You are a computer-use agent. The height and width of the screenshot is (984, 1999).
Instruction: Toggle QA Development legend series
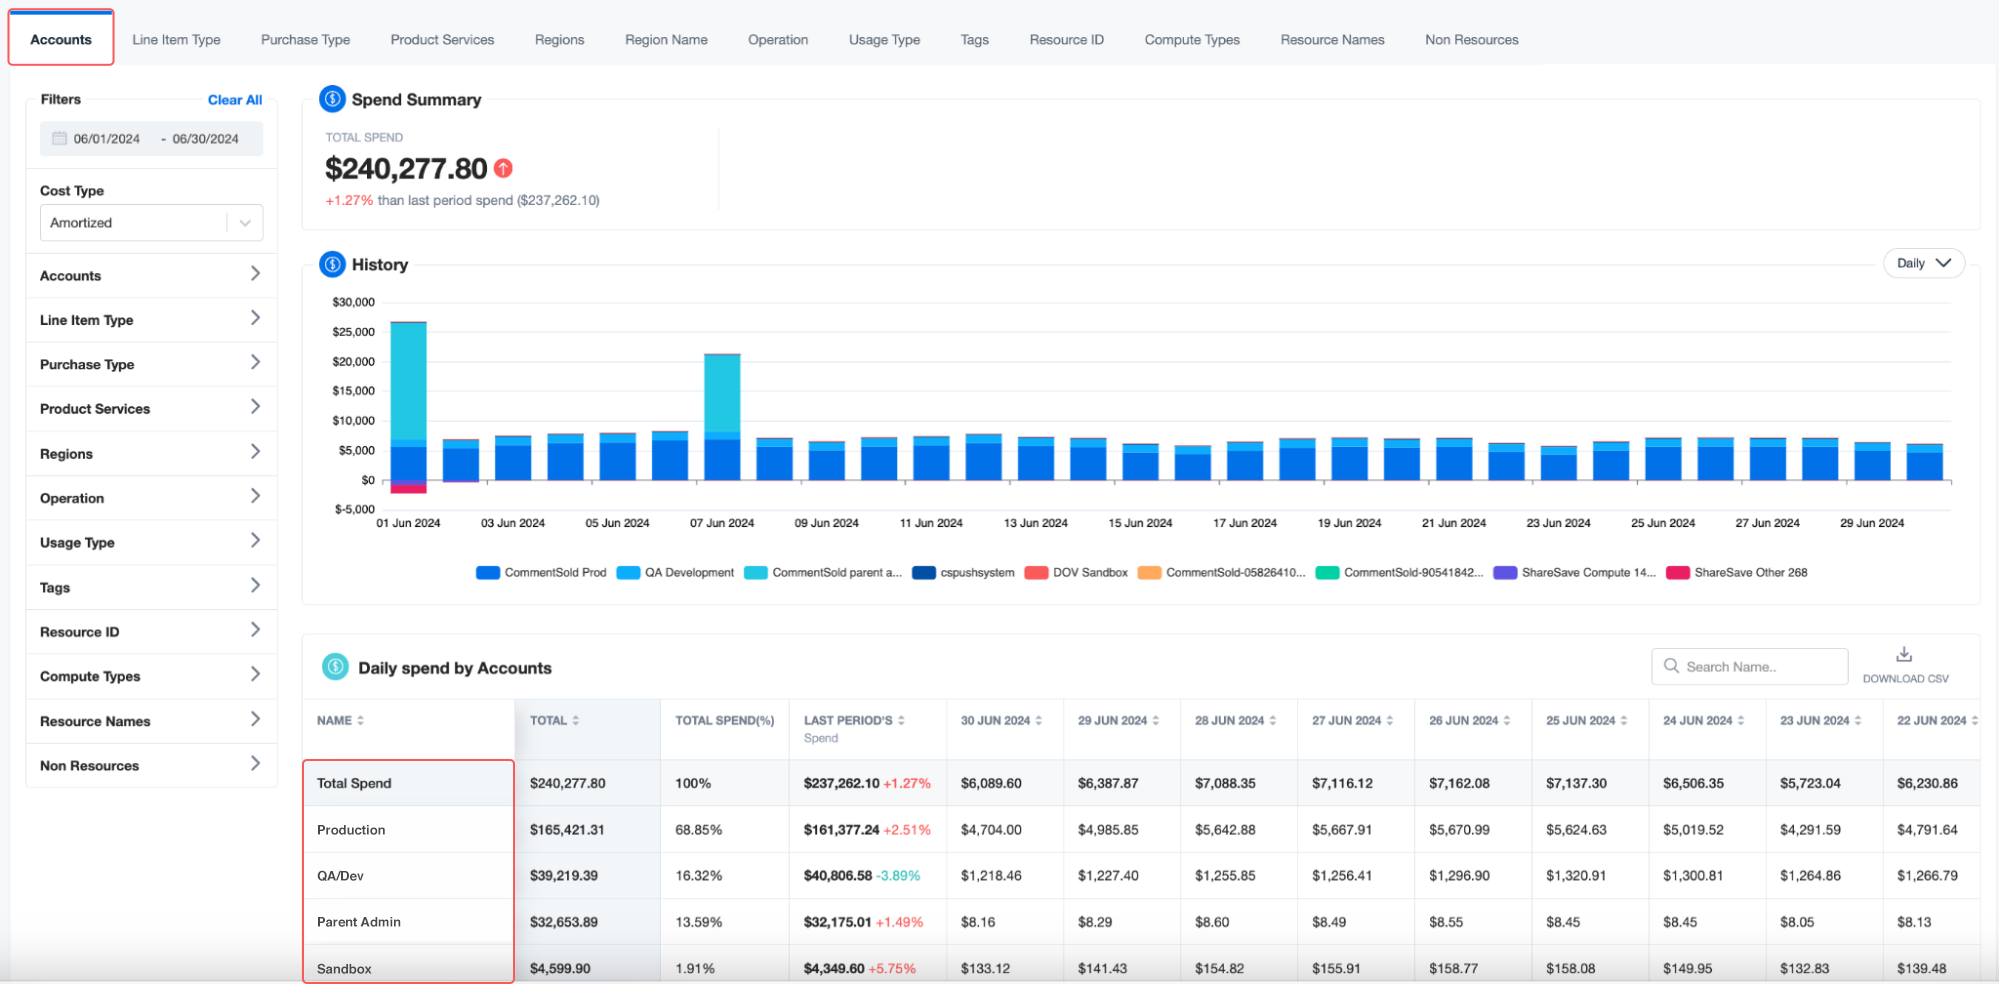point(676,573)
